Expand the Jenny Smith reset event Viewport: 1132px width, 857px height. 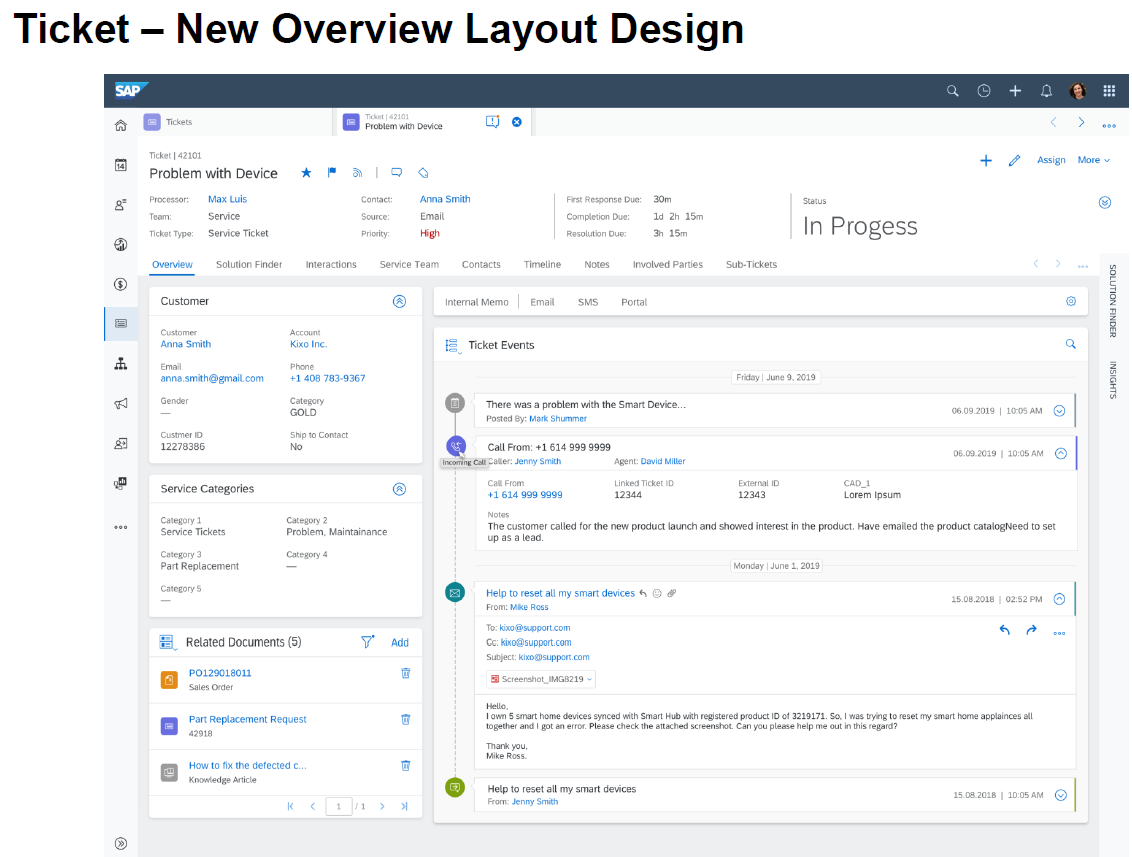[1061, 795]
